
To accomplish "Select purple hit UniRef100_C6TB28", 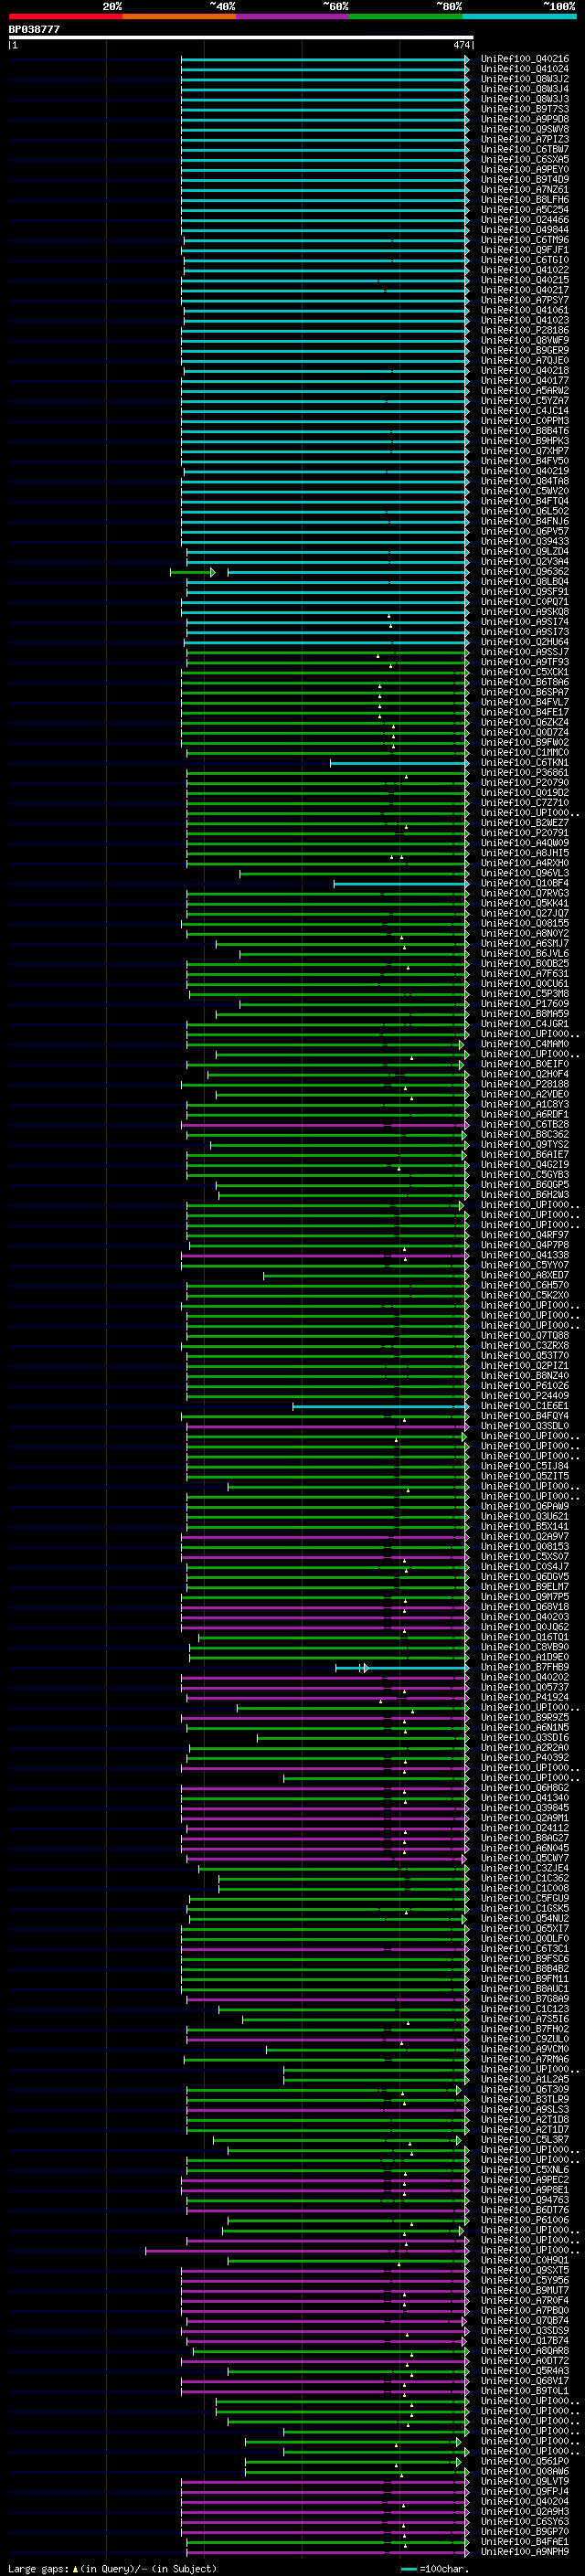I will [524, 1125].
